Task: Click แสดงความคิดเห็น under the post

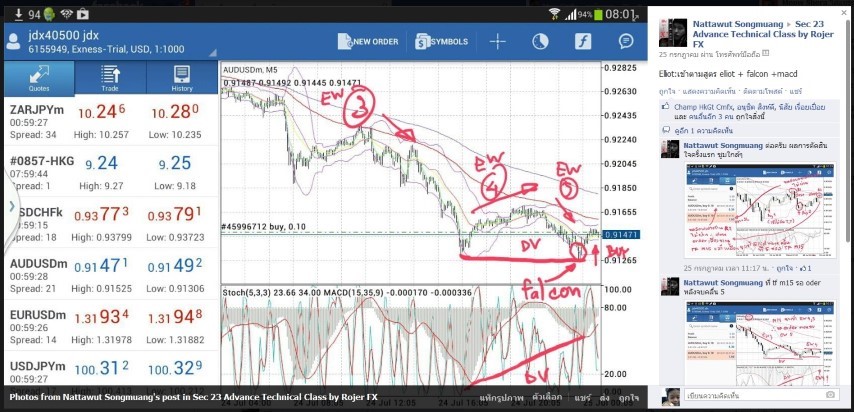Action: 709,91
